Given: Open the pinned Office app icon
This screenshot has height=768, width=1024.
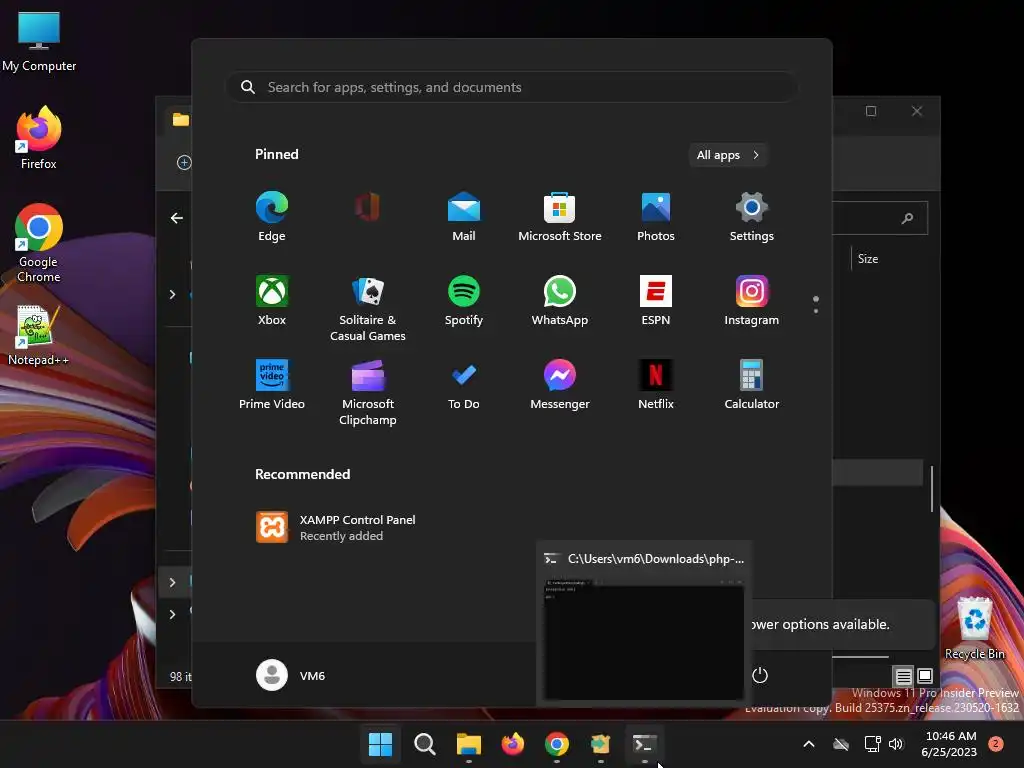Looking at the screenshot, I should click(x=367, y=208).
